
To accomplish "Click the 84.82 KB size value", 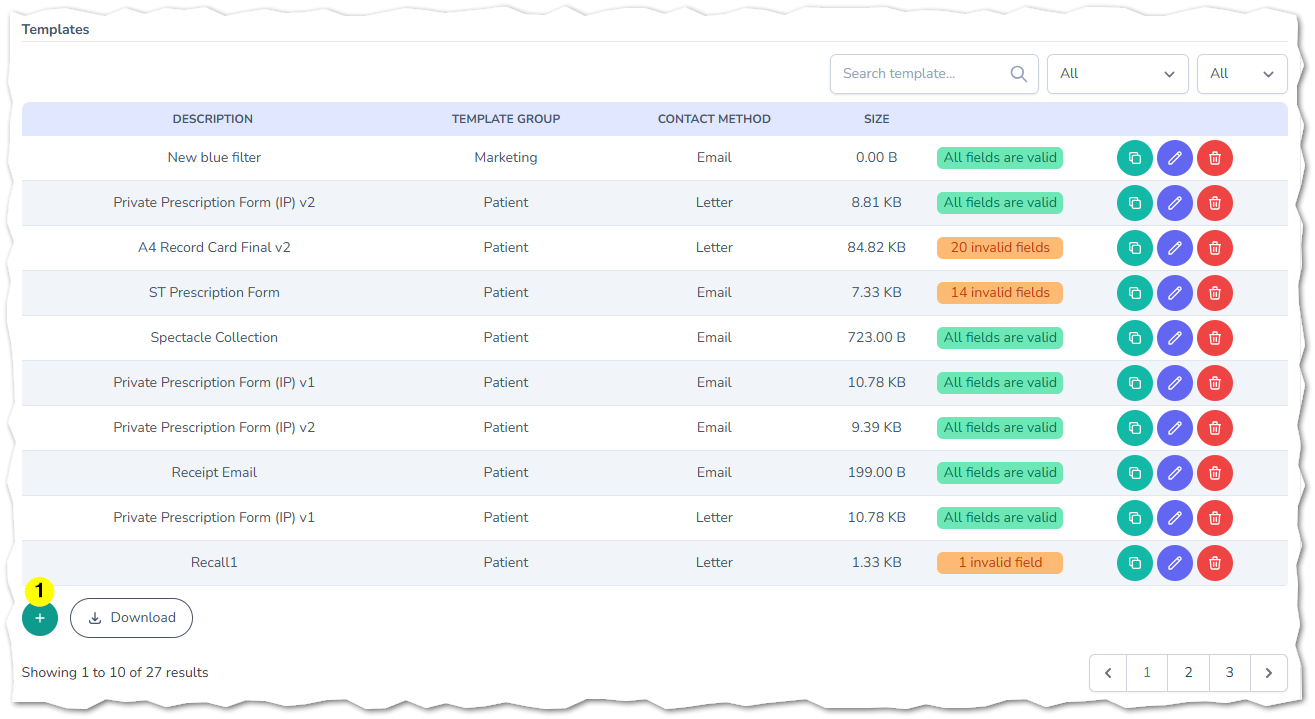I will [877, 248].
